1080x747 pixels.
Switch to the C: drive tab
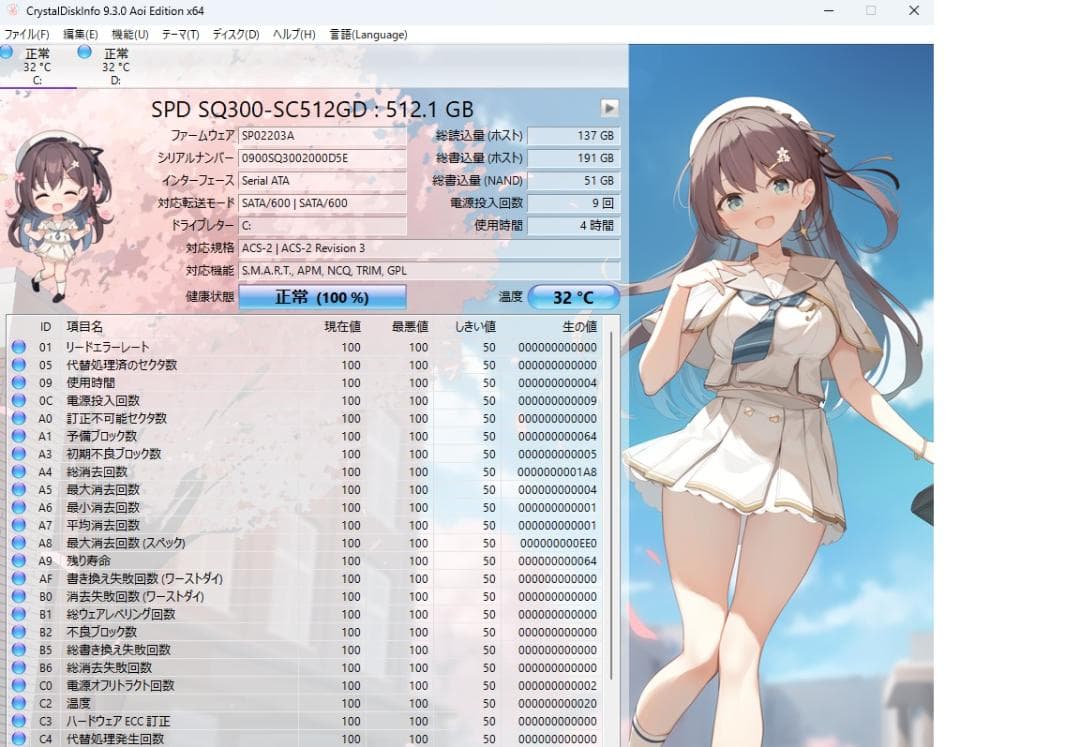(40, 65)
